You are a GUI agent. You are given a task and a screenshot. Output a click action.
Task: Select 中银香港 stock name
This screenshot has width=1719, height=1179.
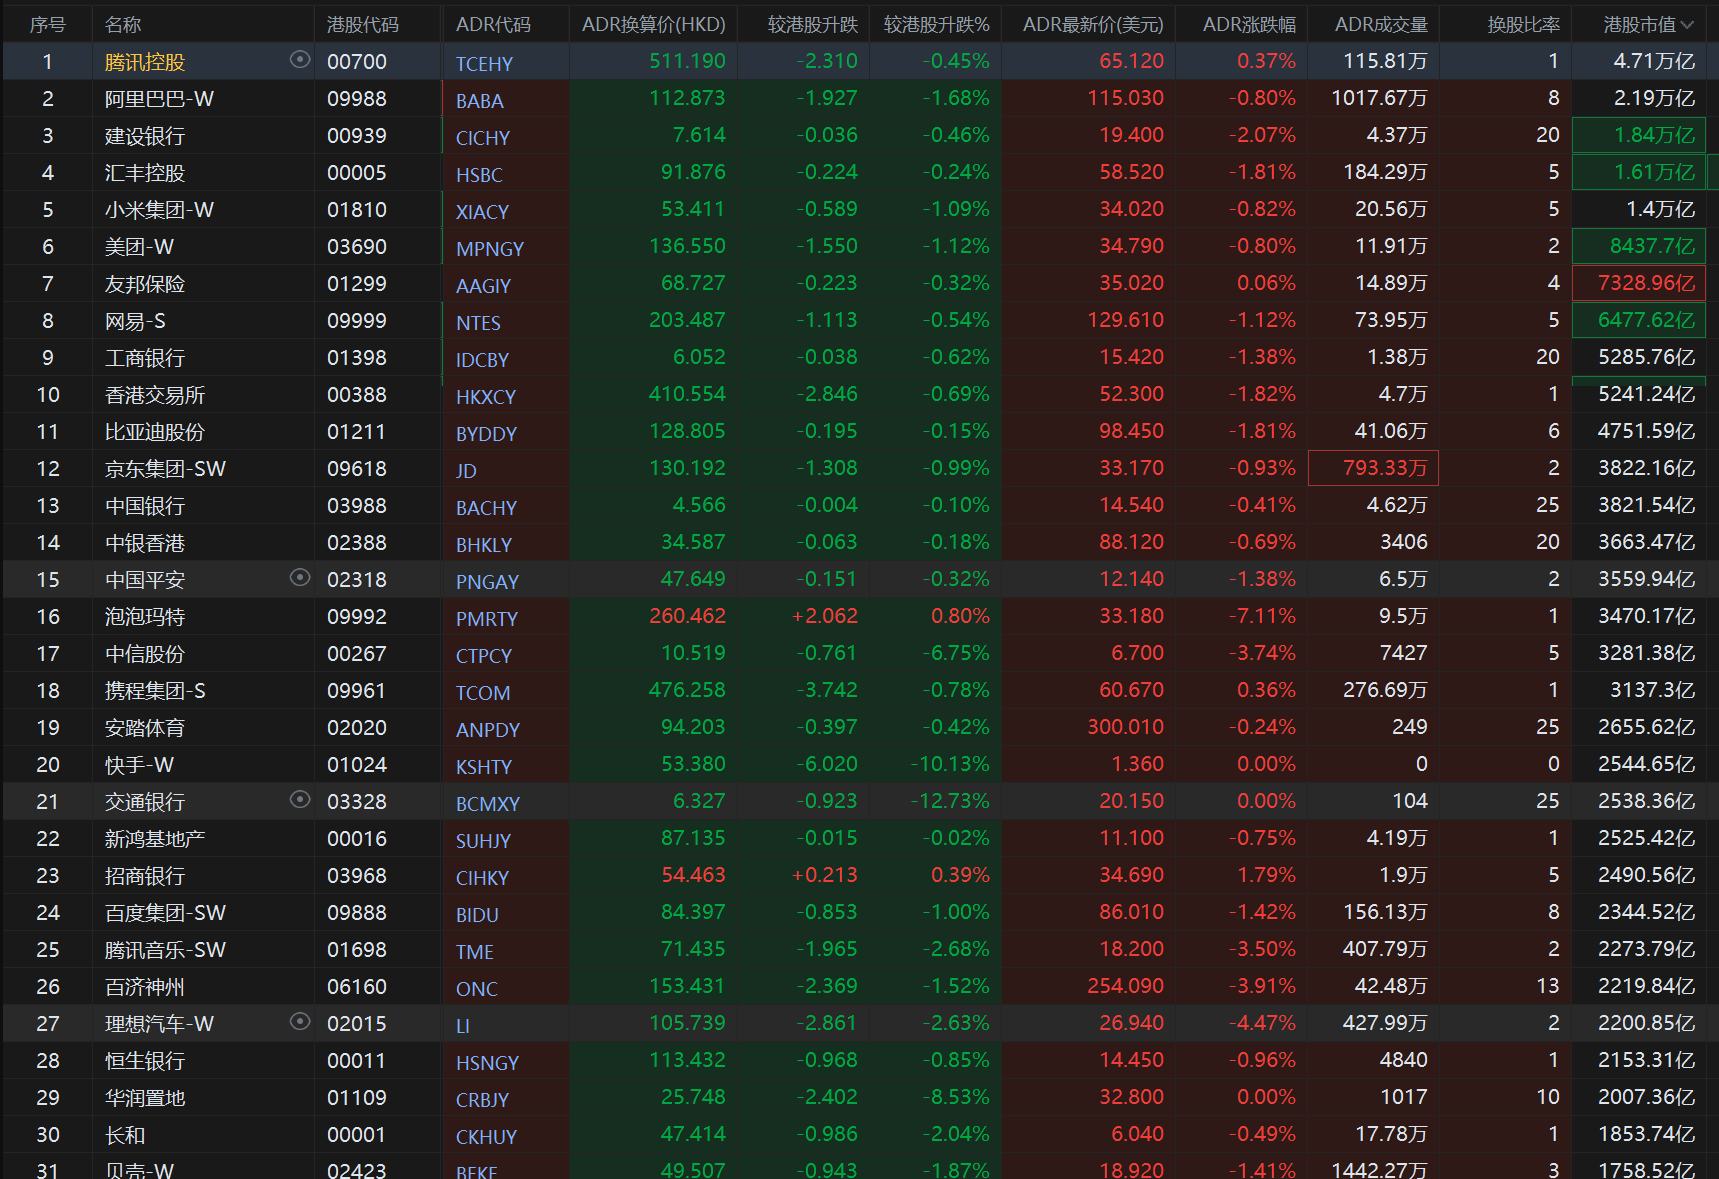point(145,543)
